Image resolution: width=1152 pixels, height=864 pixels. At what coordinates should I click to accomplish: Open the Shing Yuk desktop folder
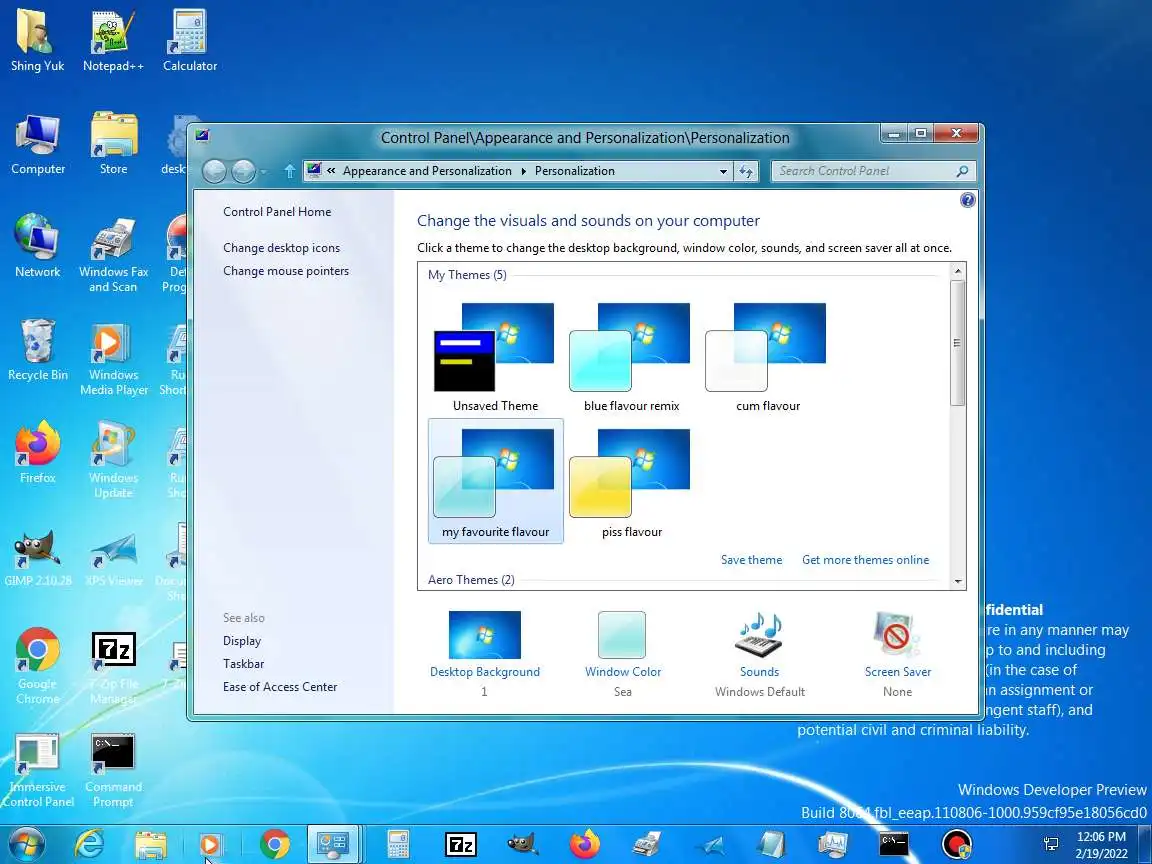pos(37,40)
